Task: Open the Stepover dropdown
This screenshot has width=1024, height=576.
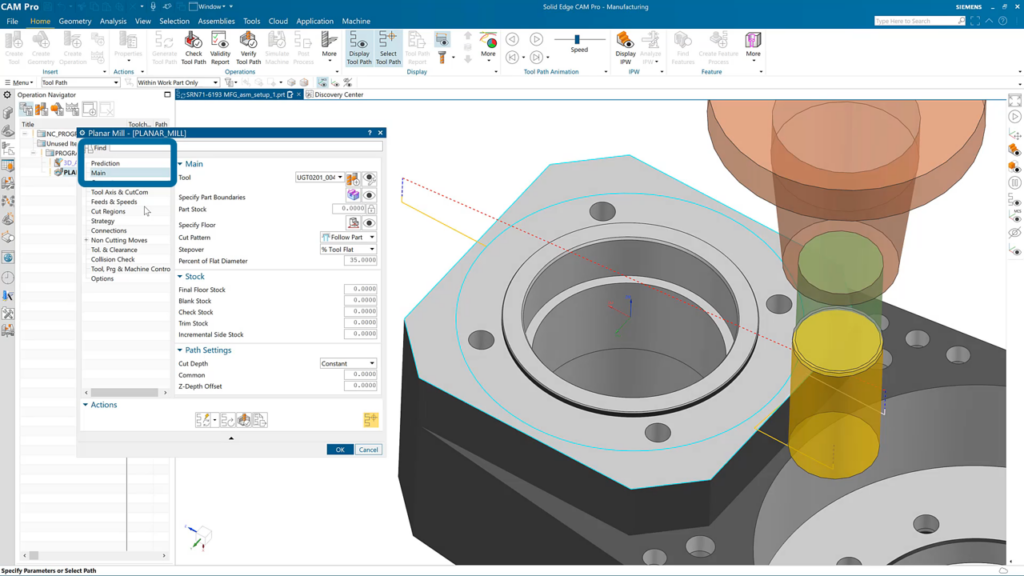Action: (348, 249)
